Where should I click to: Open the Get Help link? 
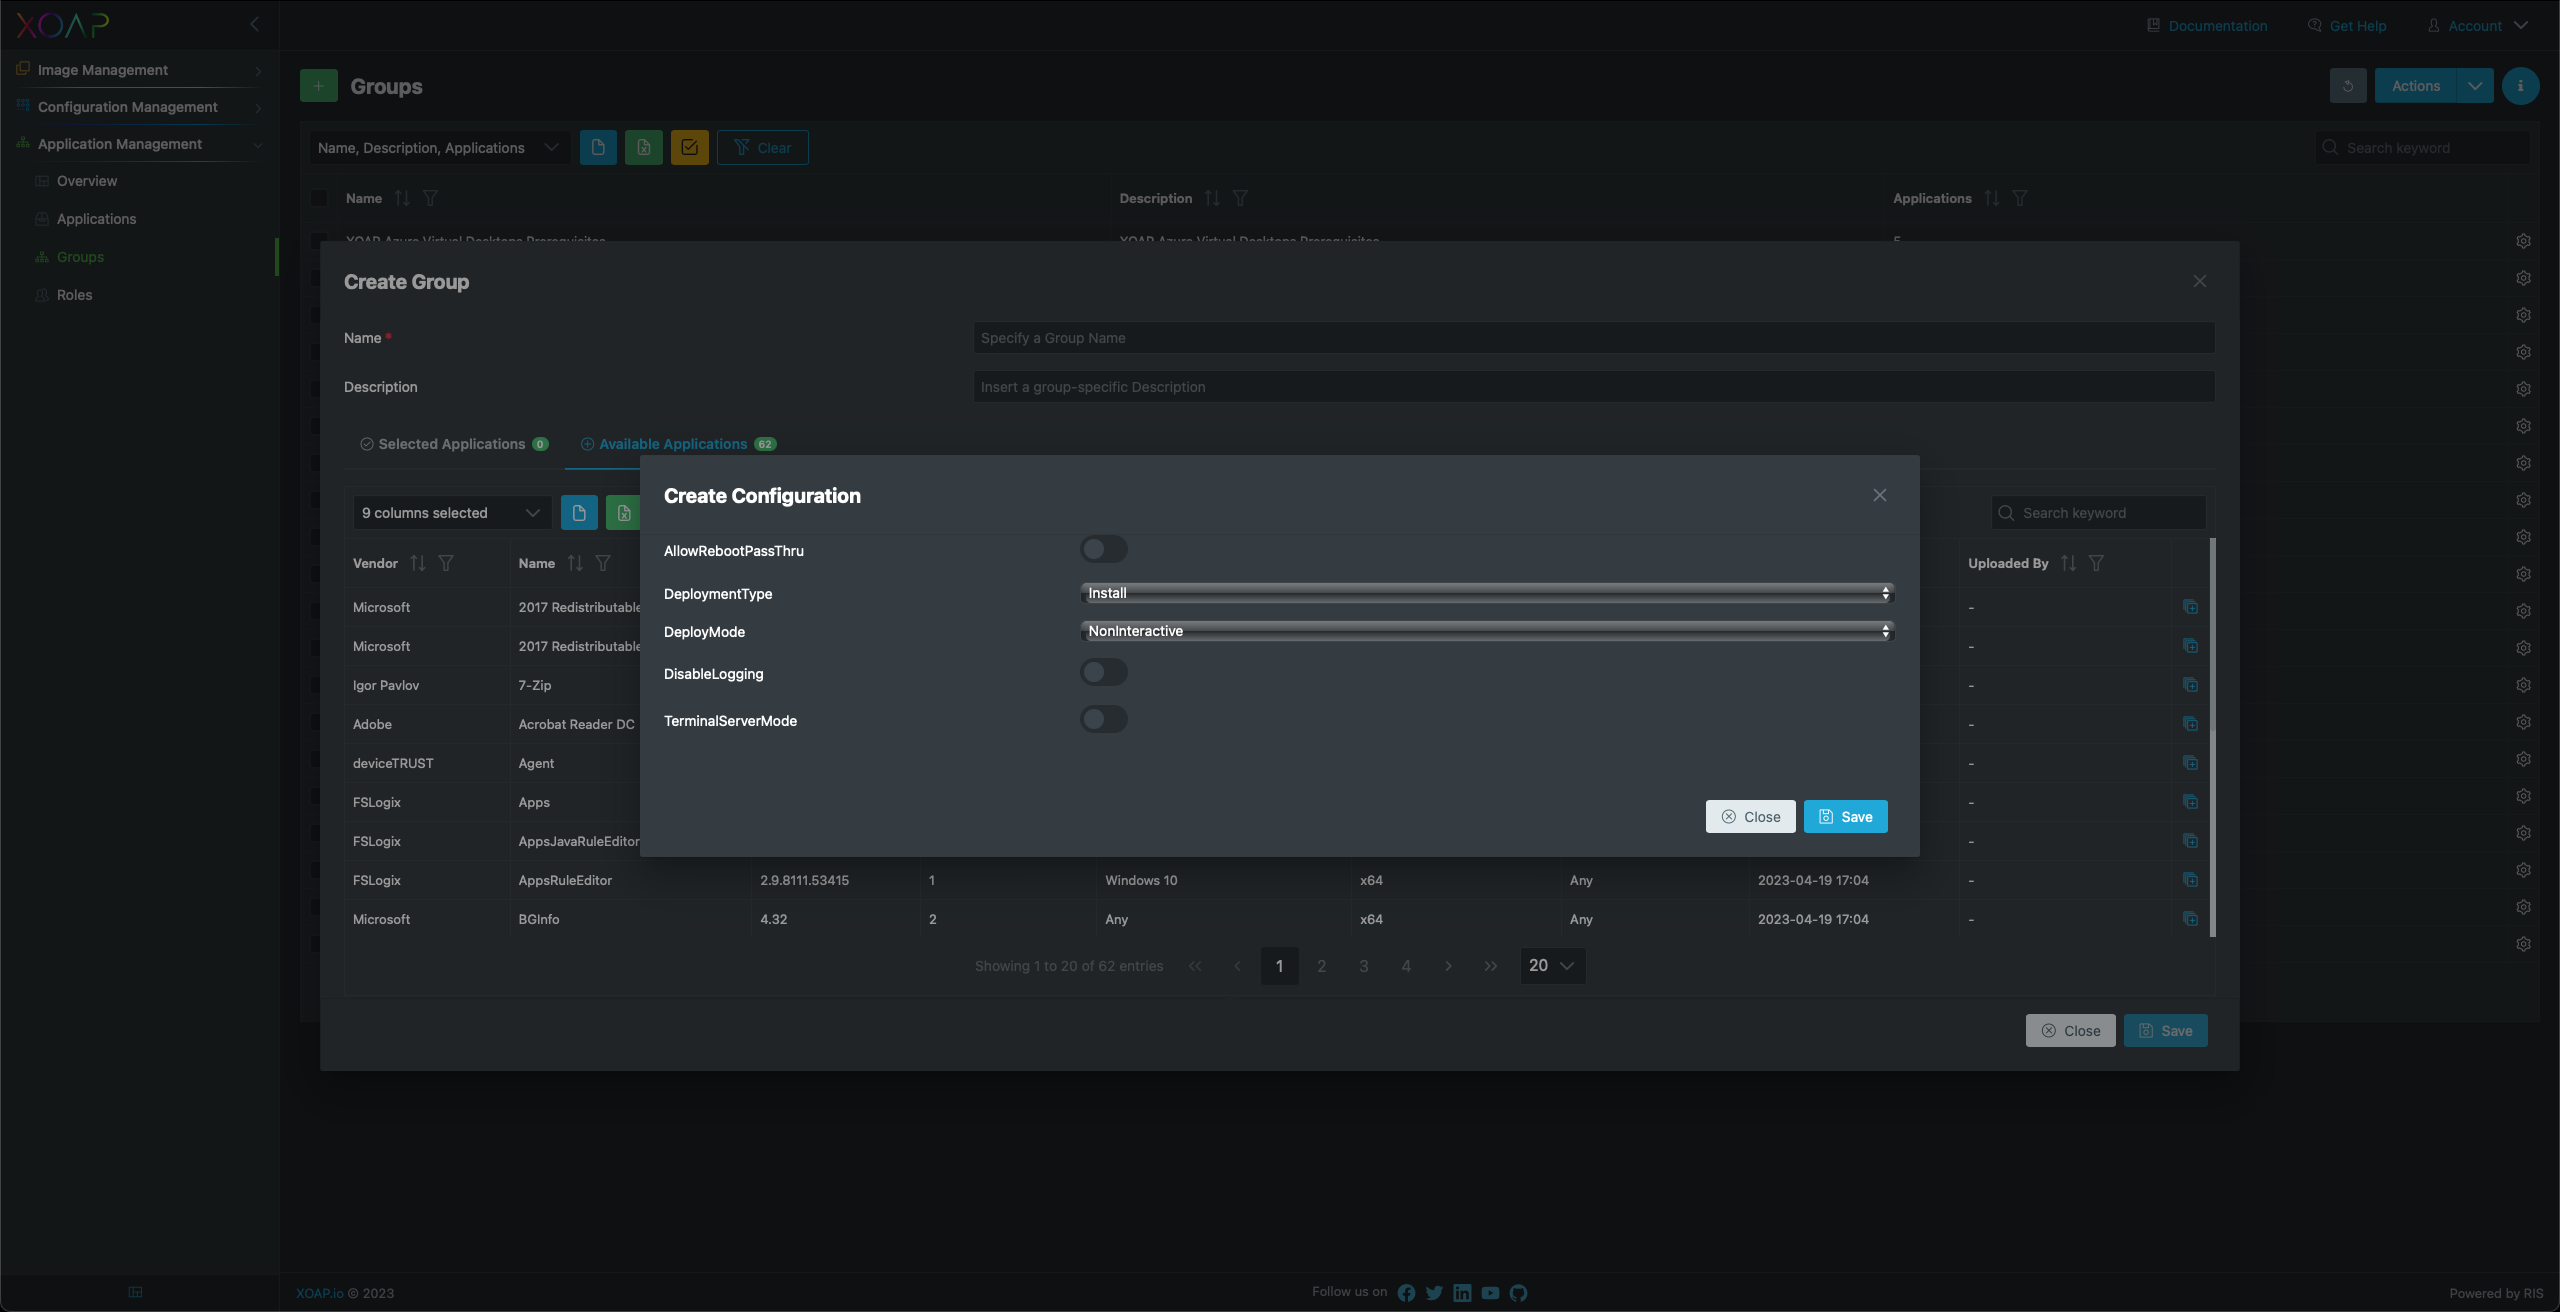click(2347, 26)
